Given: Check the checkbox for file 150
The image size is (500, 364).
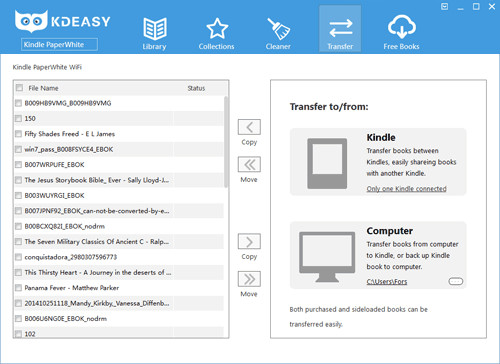Looking at the screenshot, I should tap(18, 118).
